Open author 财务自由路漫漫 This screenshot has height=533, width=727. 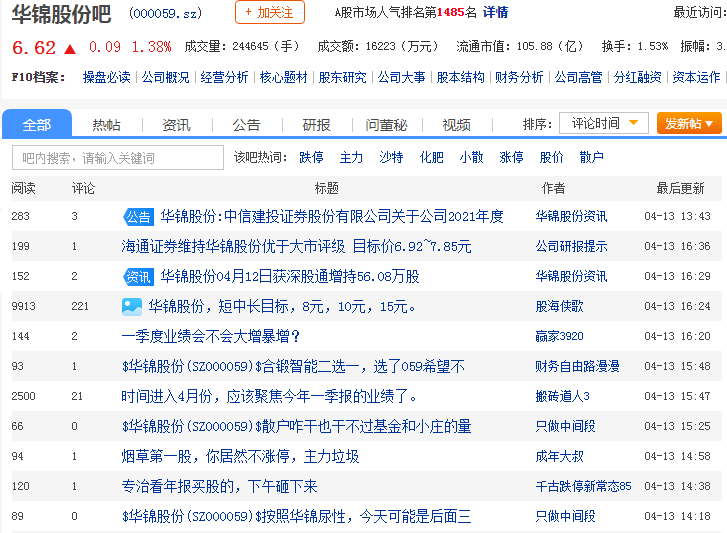pos(577,367)
